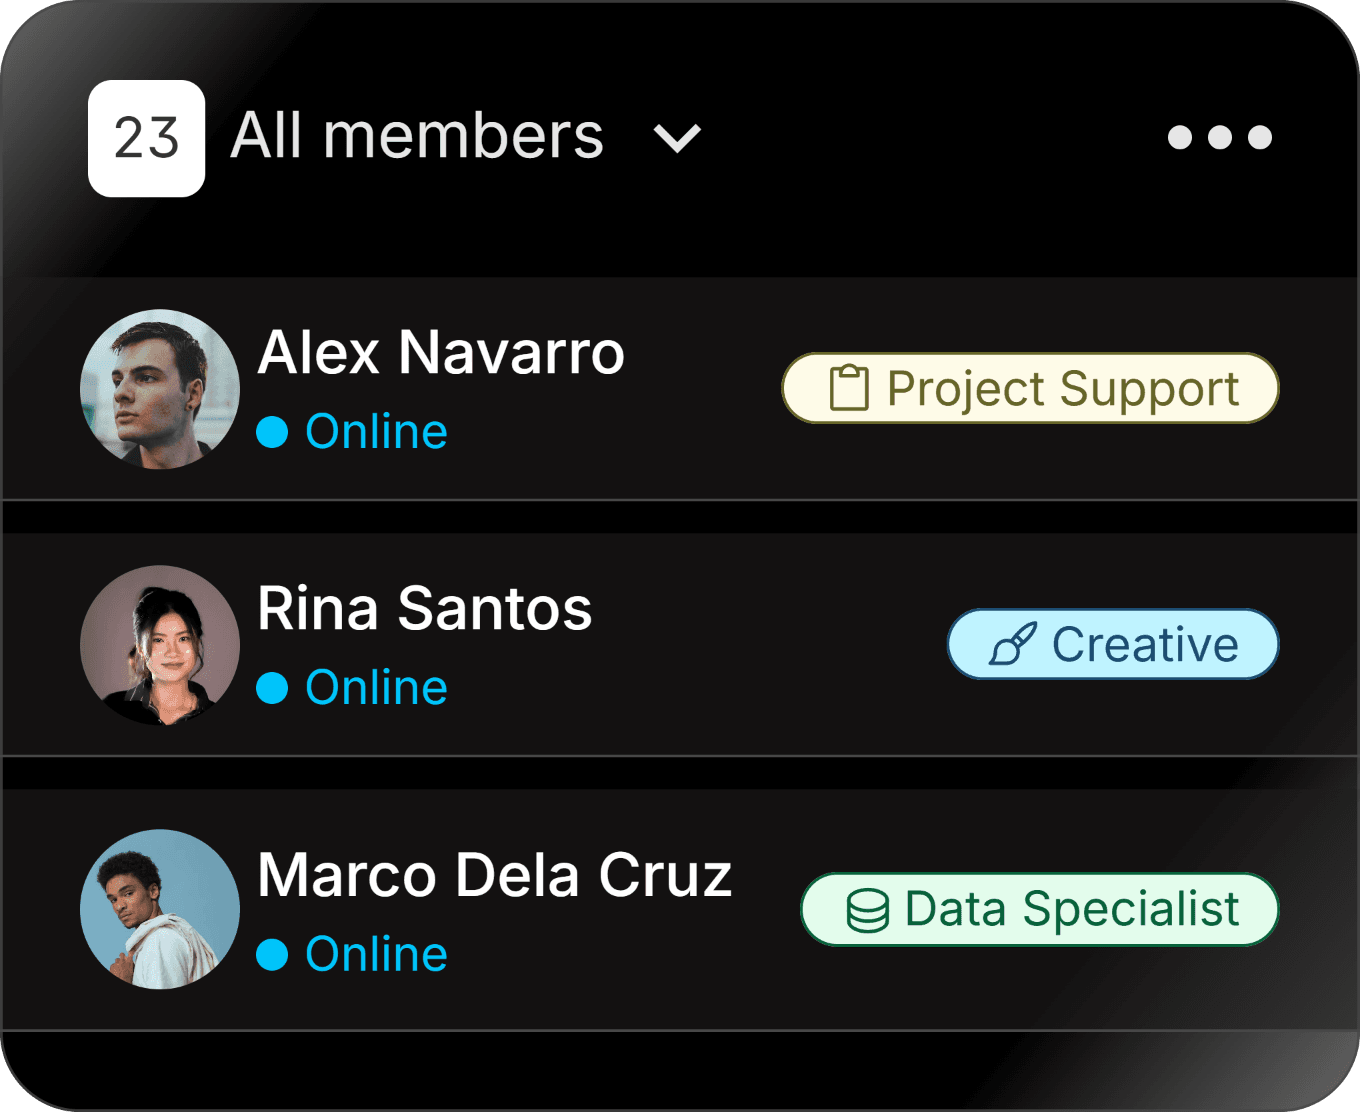Click the 23 member count badge

coord(146,138)
